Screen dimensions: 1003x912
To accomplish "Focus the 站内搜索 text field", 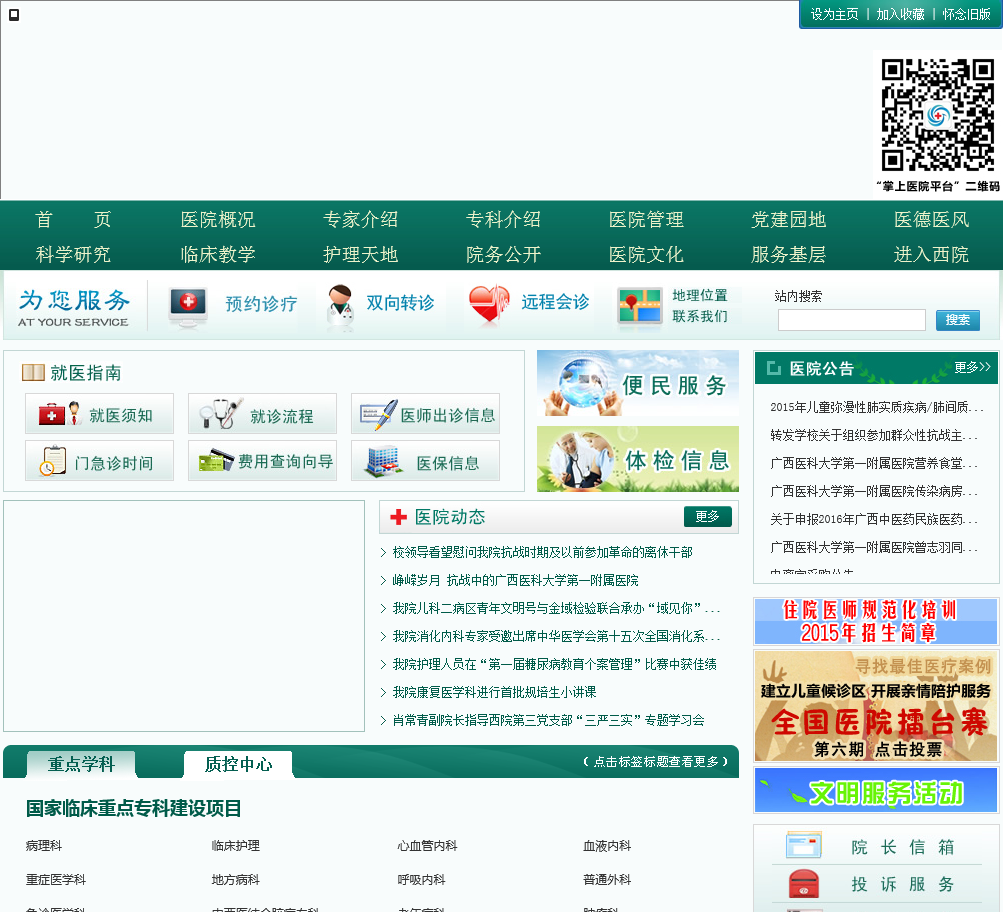I will (x=851, y=320).
